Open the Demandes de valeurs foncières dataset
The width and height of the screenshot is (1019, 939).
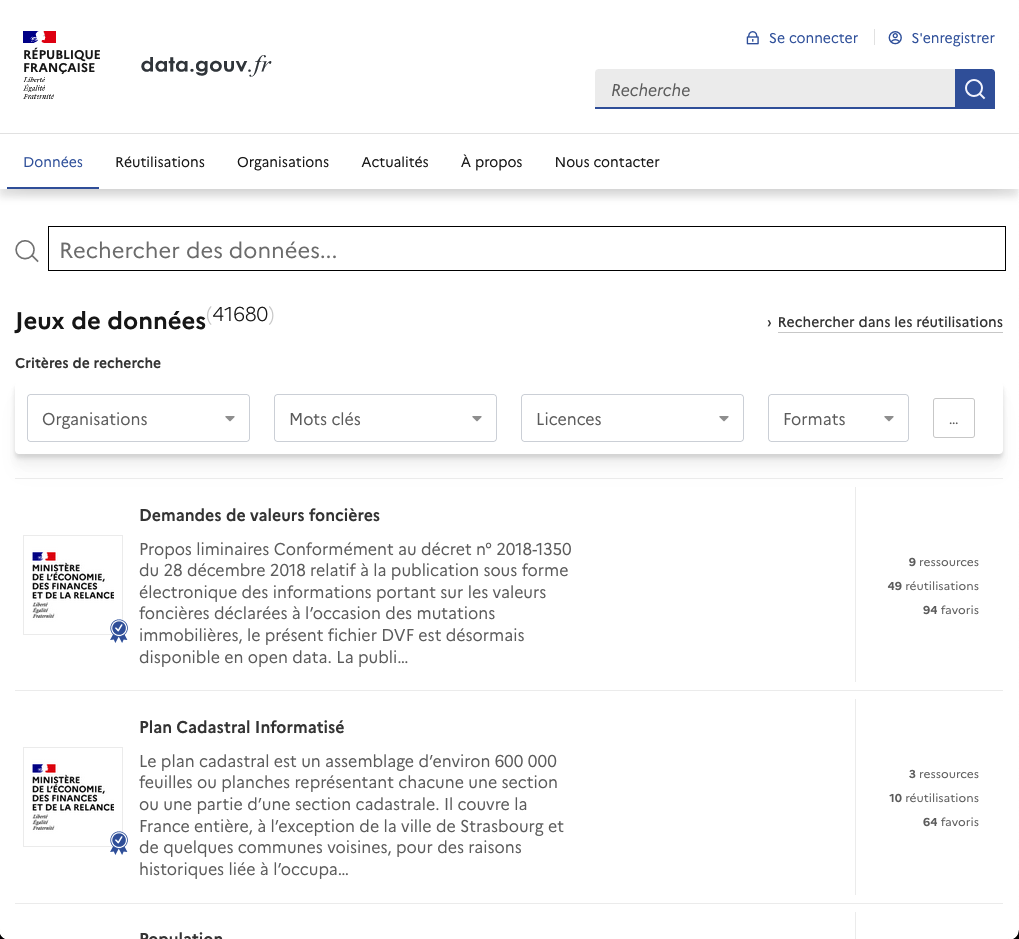259,515
